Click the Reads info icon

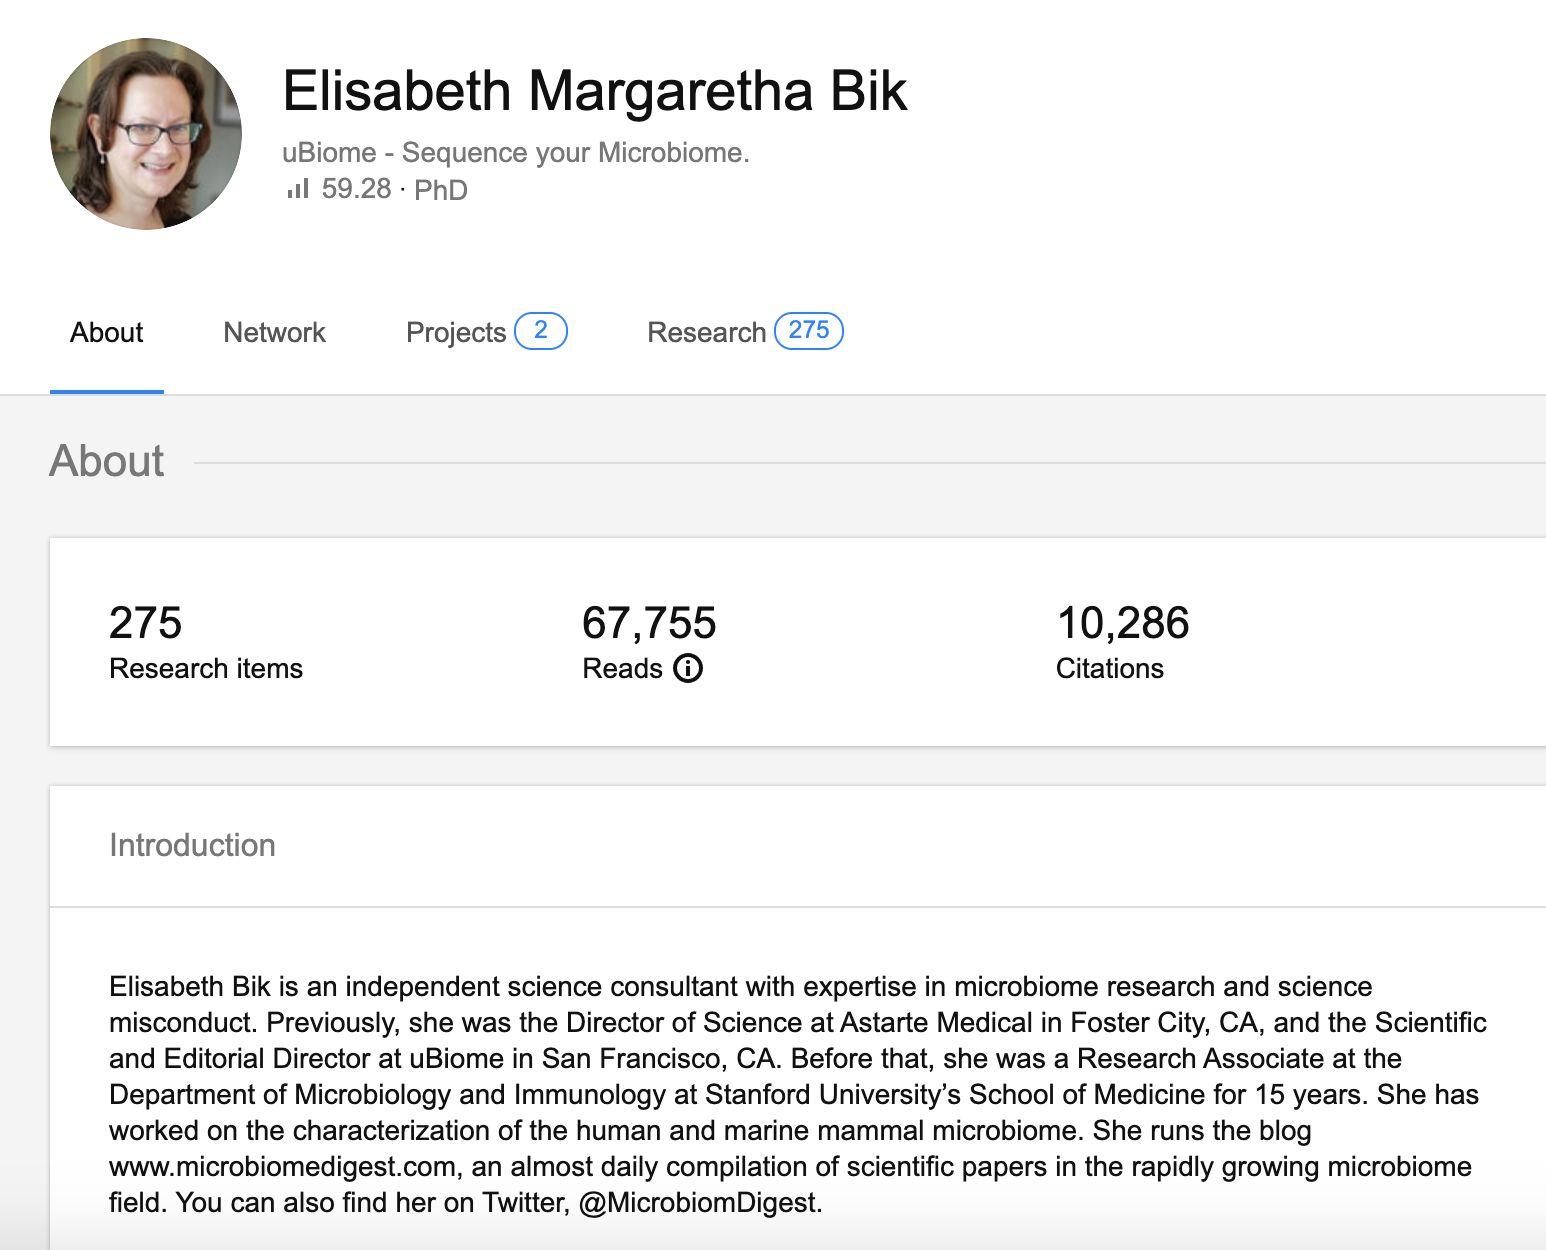tap(688, 668)
